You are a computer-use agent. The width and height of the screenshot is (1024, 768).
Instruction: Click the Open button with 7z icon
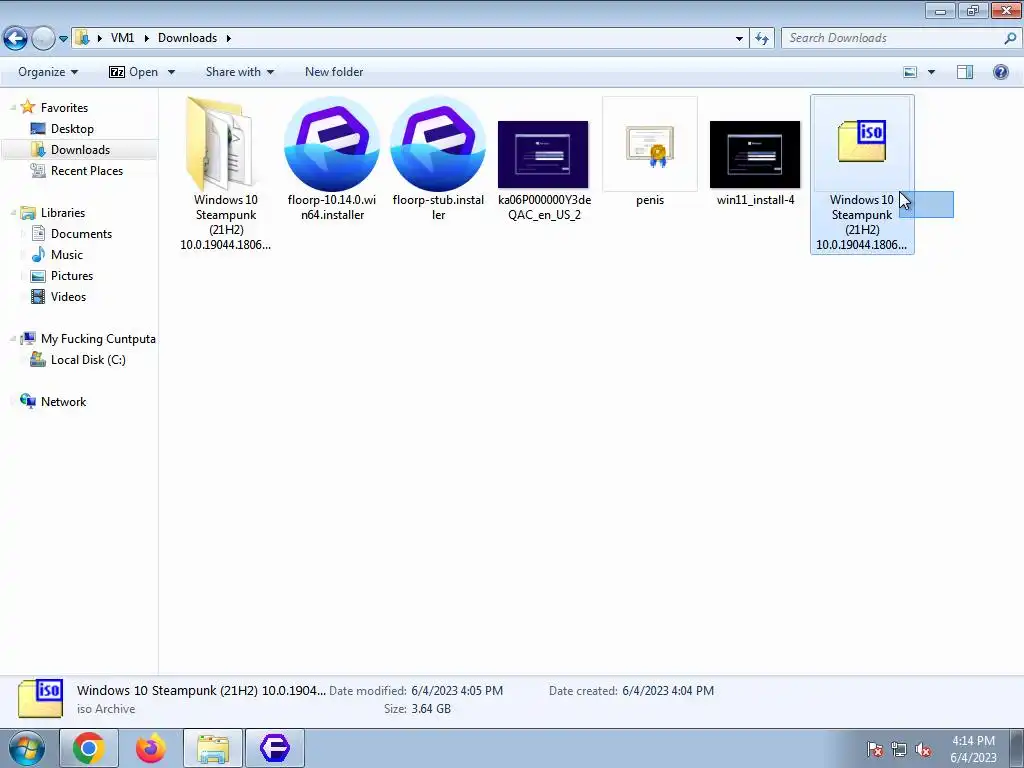[133, 72]
